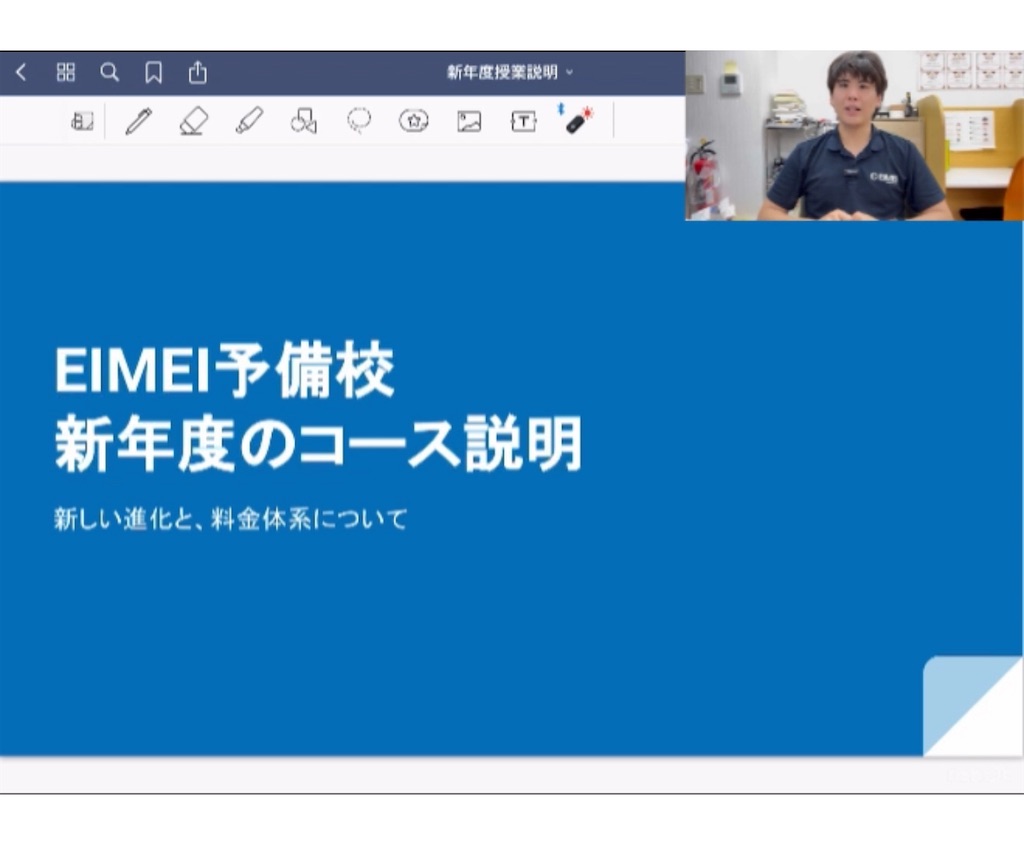
Task: Select the Pen tool
Action: tap(138, 121)
